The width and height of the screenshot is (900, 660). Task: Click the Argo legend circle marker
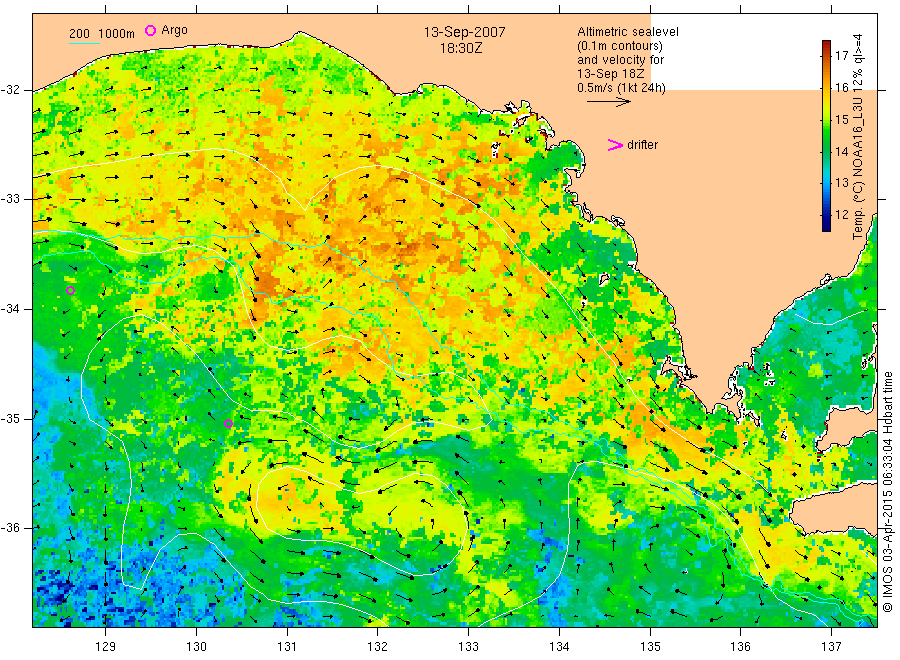(150, 30)
